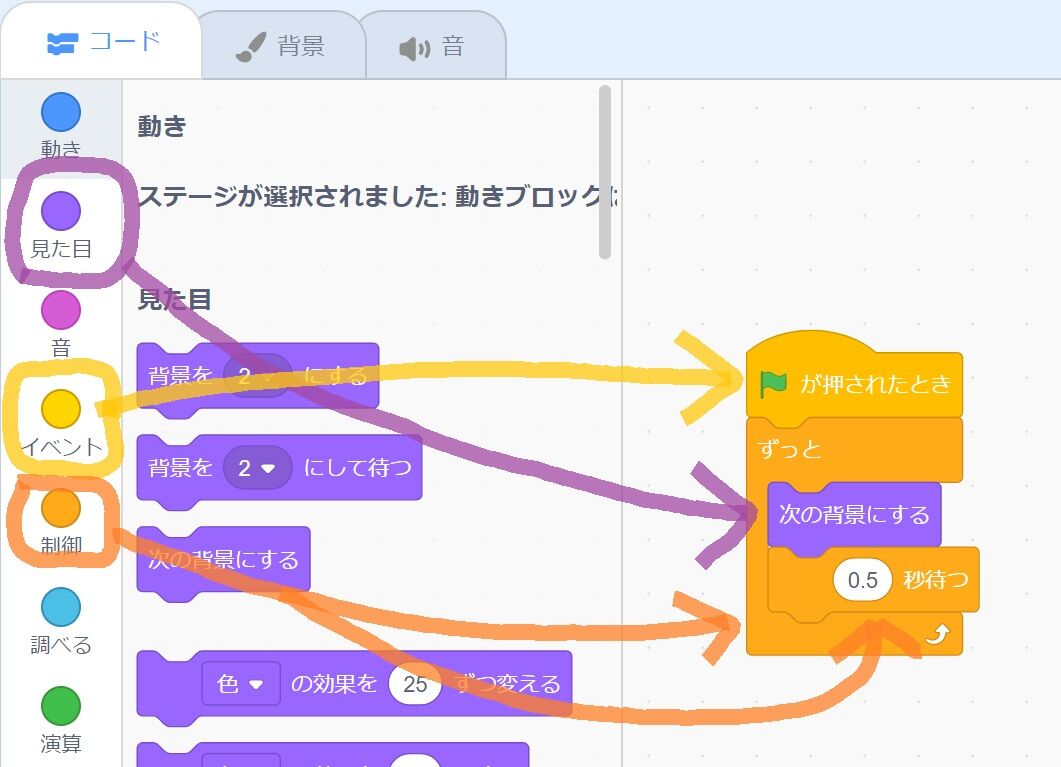Click the 動き section heading
Image resolution: width=1061 pixels, height=767 pixels.
coord(162,126)
